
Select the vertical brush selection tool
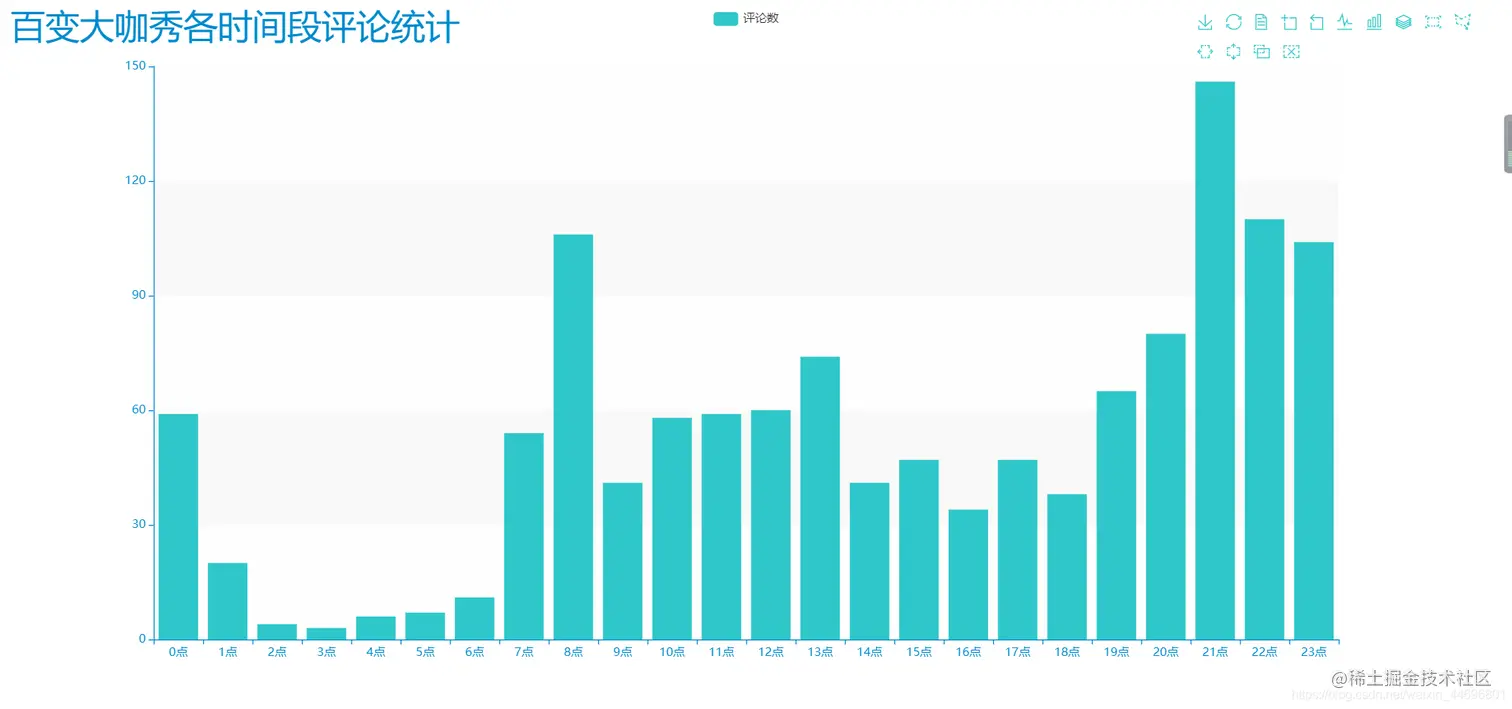coord(1233,51)
